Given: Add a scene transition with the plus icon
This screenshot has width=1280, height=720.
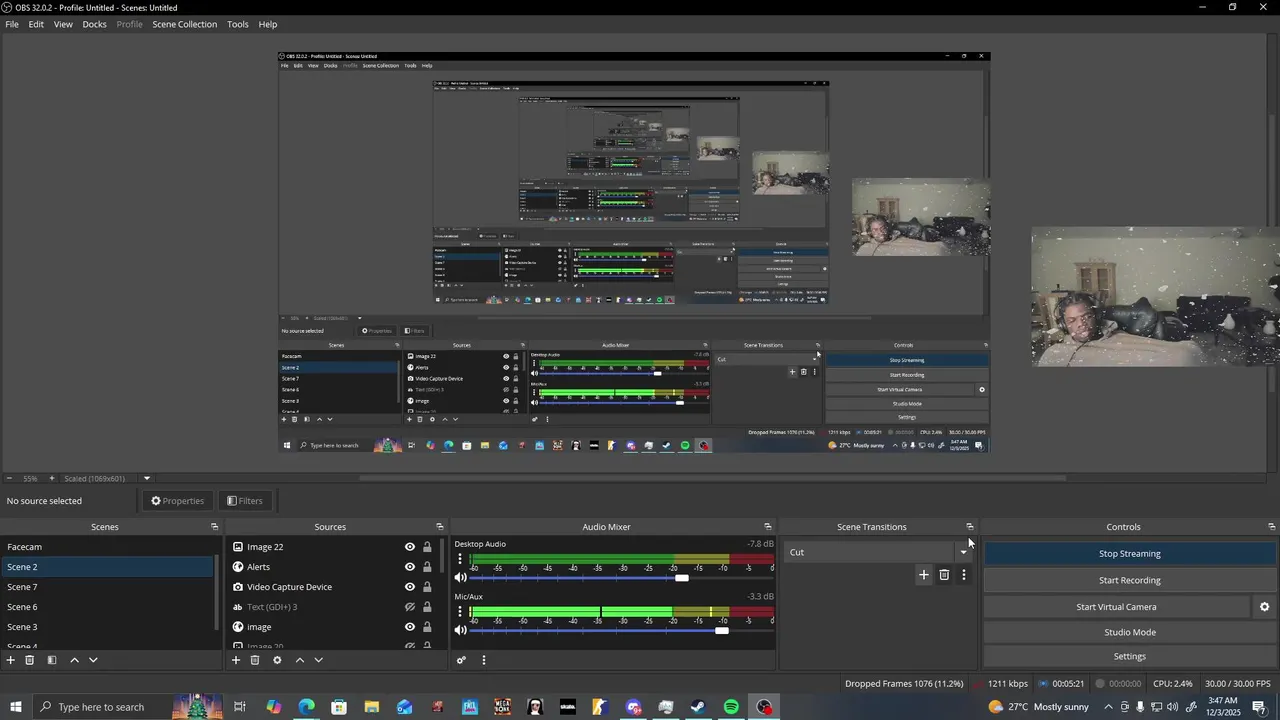Looking at the screenshot, I should click(x=924, y=574).
